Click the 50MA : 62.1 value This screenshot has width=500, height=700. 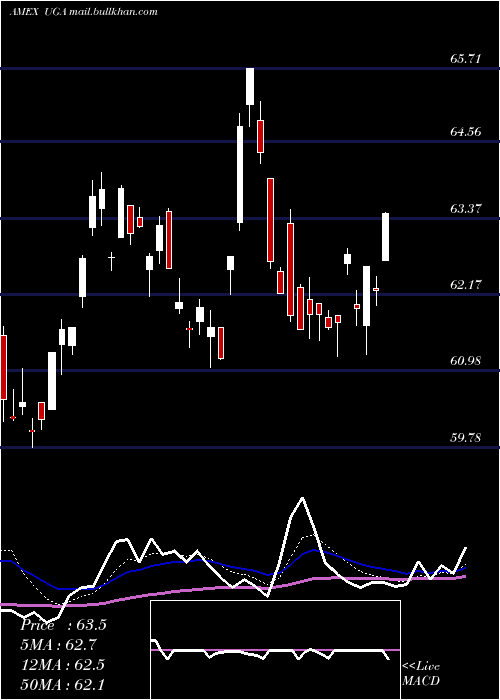[63, 684]
